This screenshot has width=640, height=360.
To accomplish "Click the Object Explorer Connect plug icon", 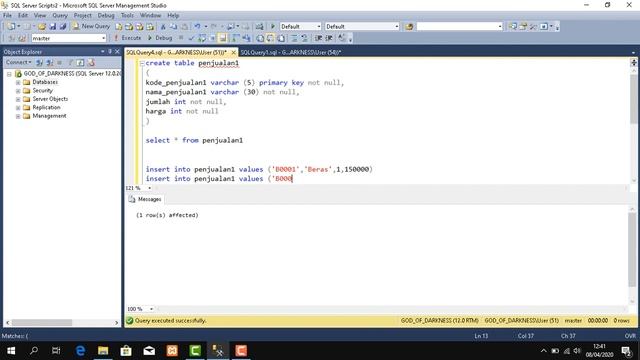I will coord(39,62).
